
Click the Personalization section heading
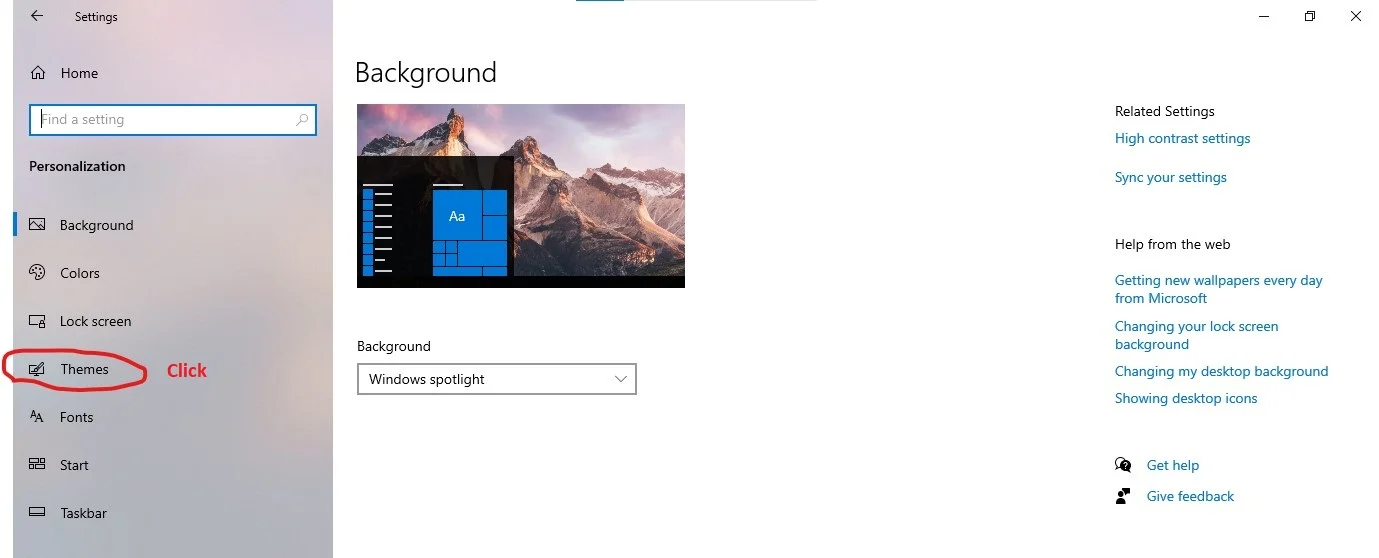pyautogui.click(x=77, y=166)
